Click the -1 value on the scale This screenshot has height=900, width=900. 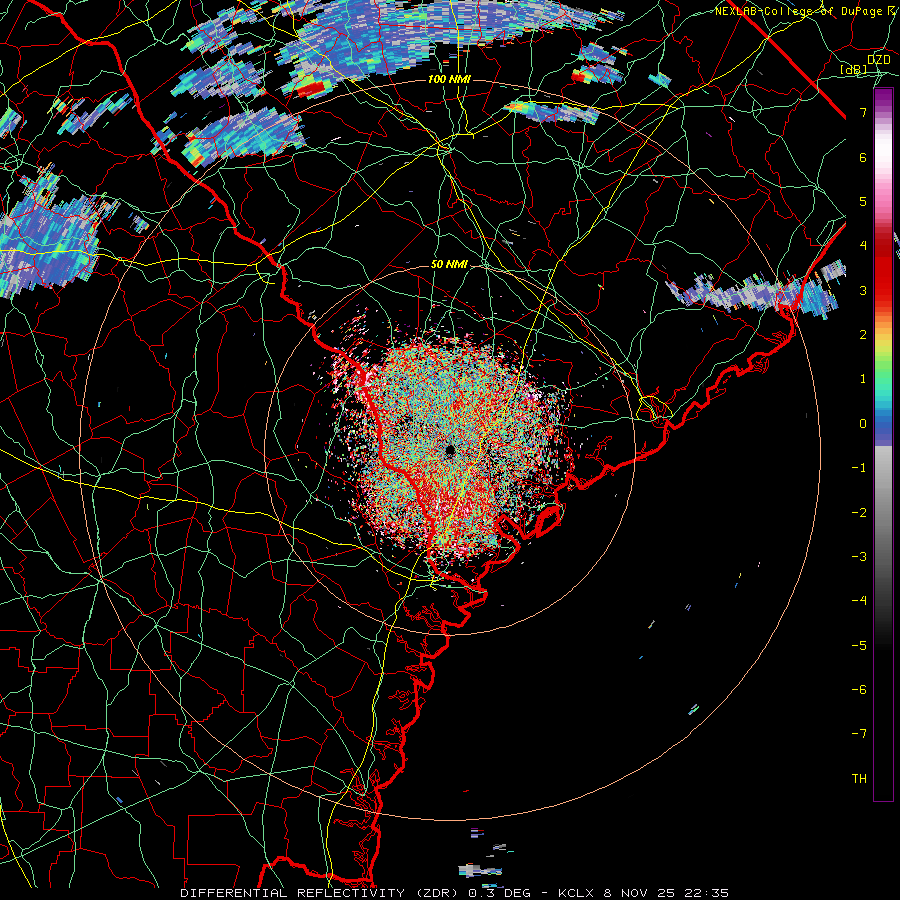click(x=859, y=467)
